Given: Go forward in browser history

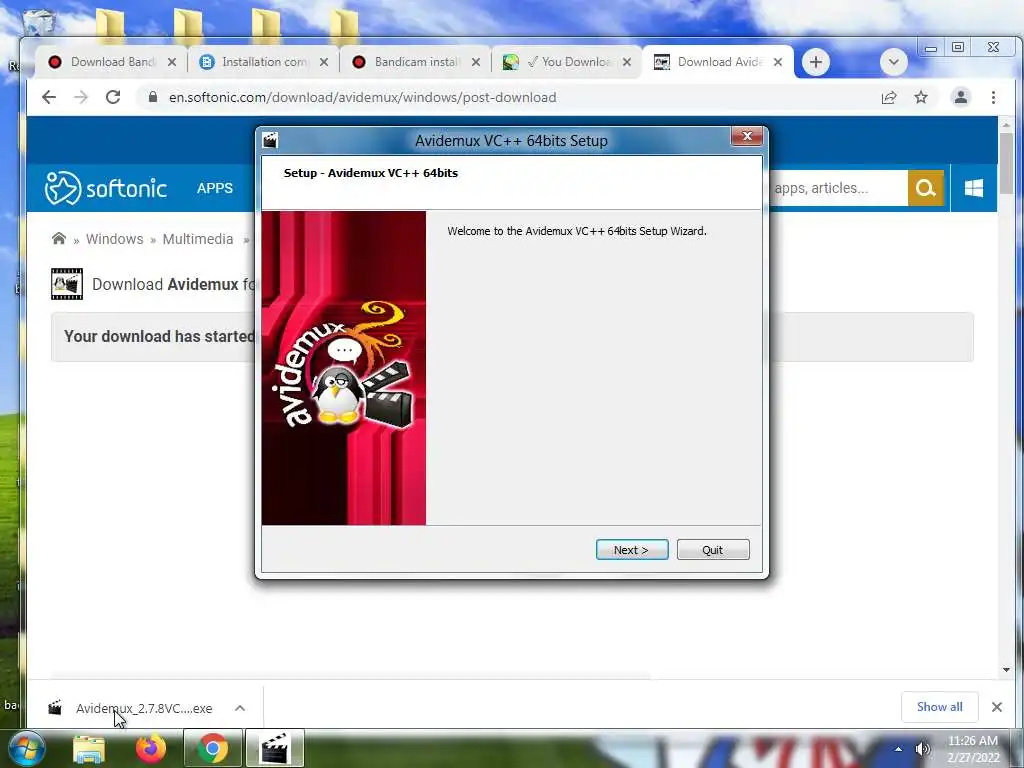Looking at the screenshot, I should 81,97.
